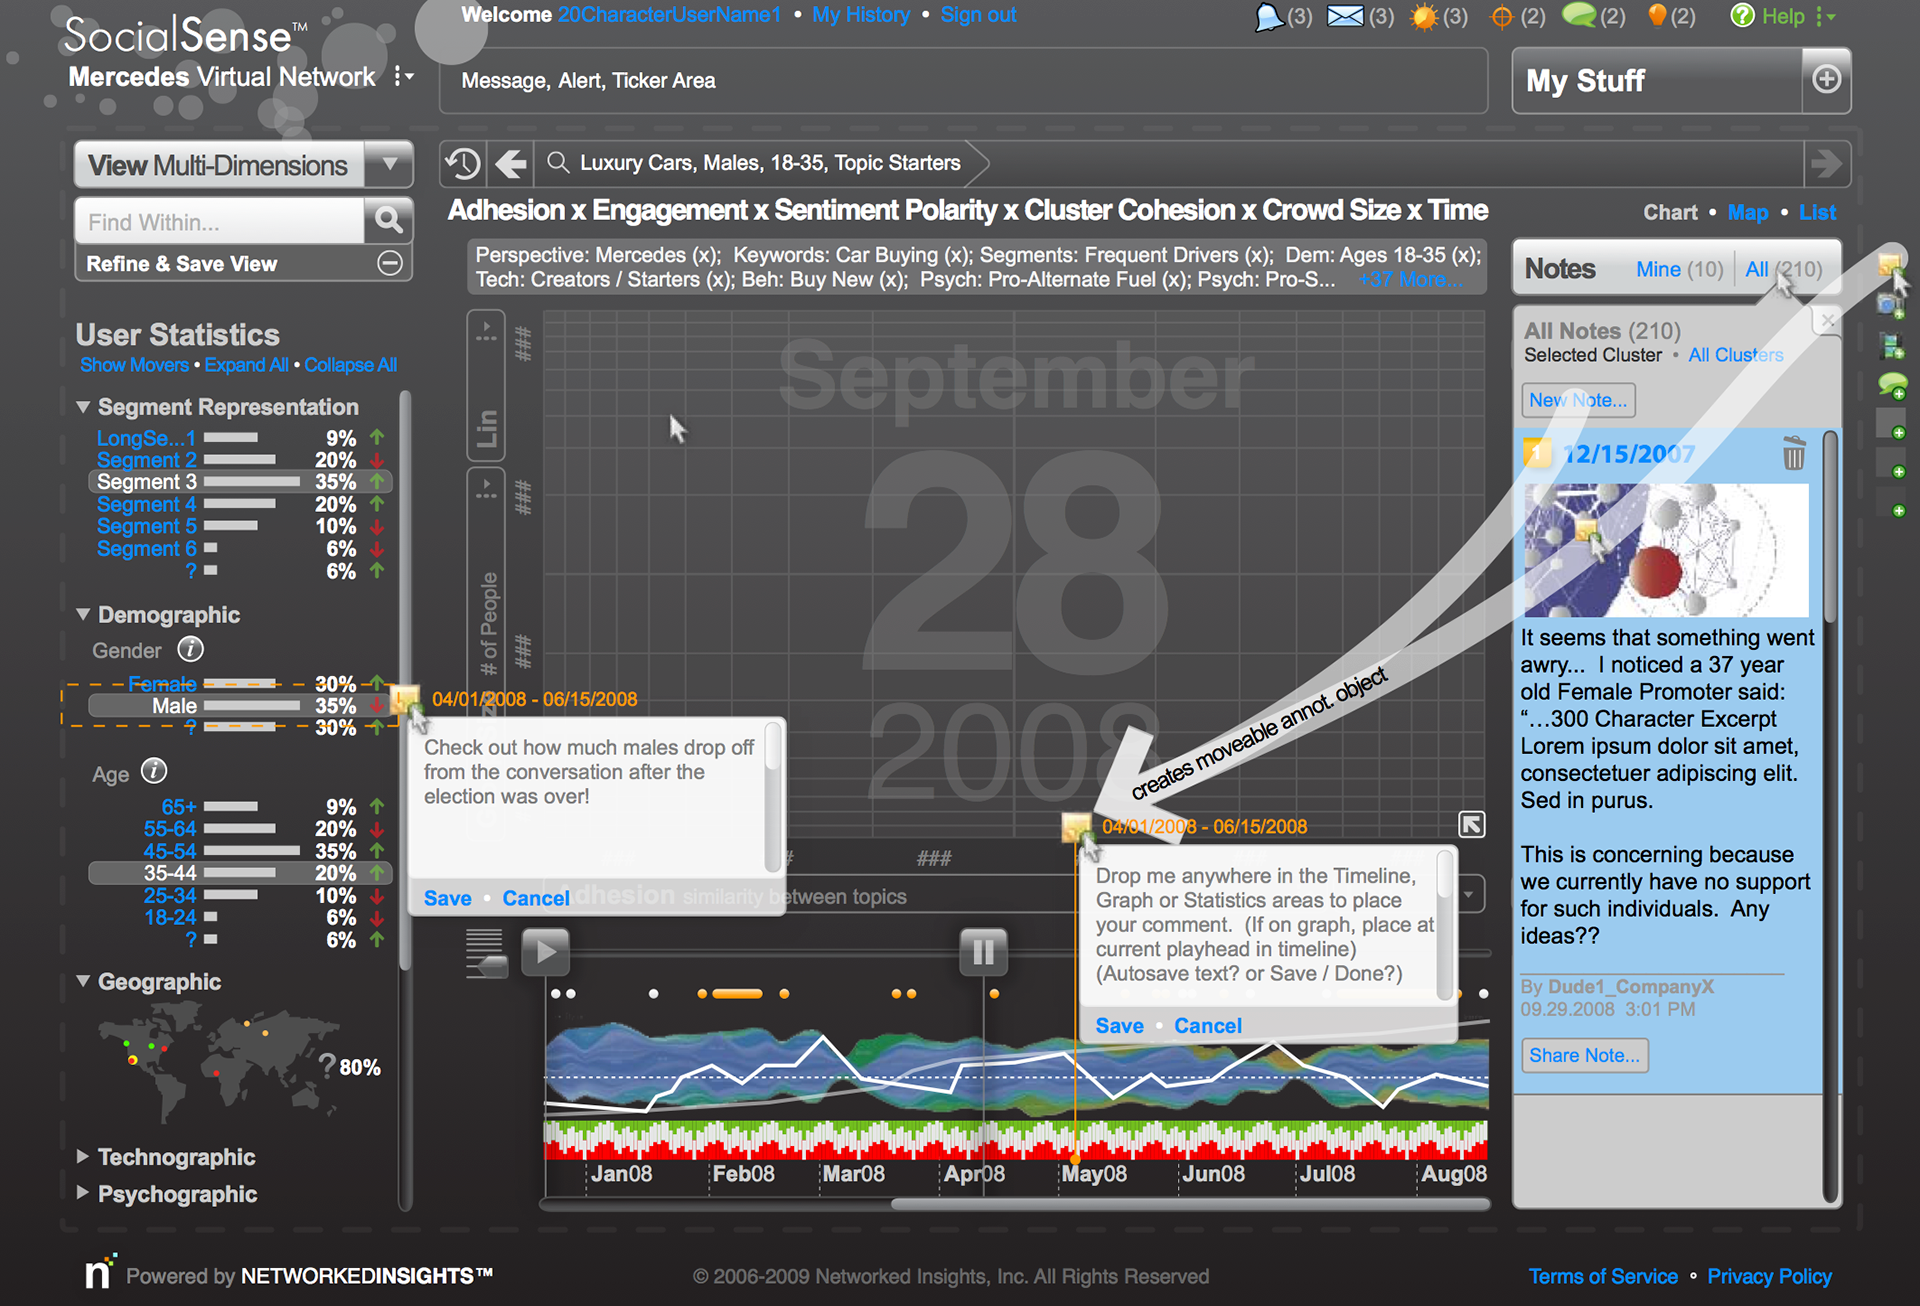Select the Male gender row
1920x1306 pixels.
point(240,706)
